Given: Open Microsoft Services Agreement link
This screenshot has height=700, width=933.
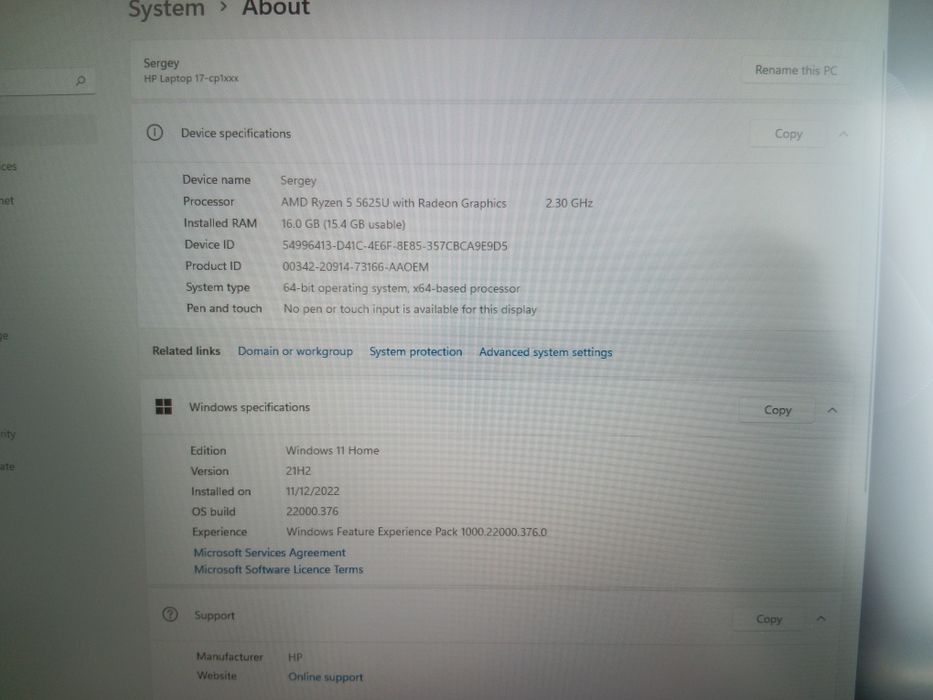Looking at the screenshot, I should (270, 552).
